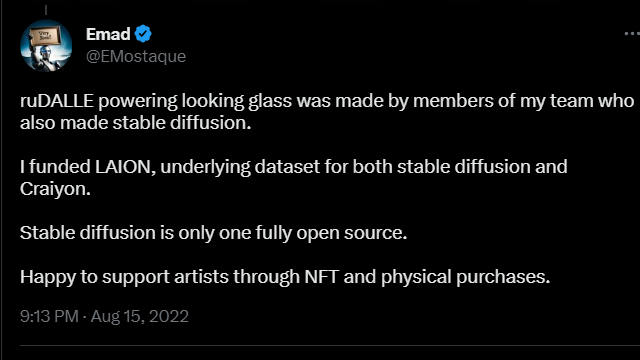This screenshot has height=360, width=640.
Task: Click the sign held up in avatar image
Action: [46, 36]
